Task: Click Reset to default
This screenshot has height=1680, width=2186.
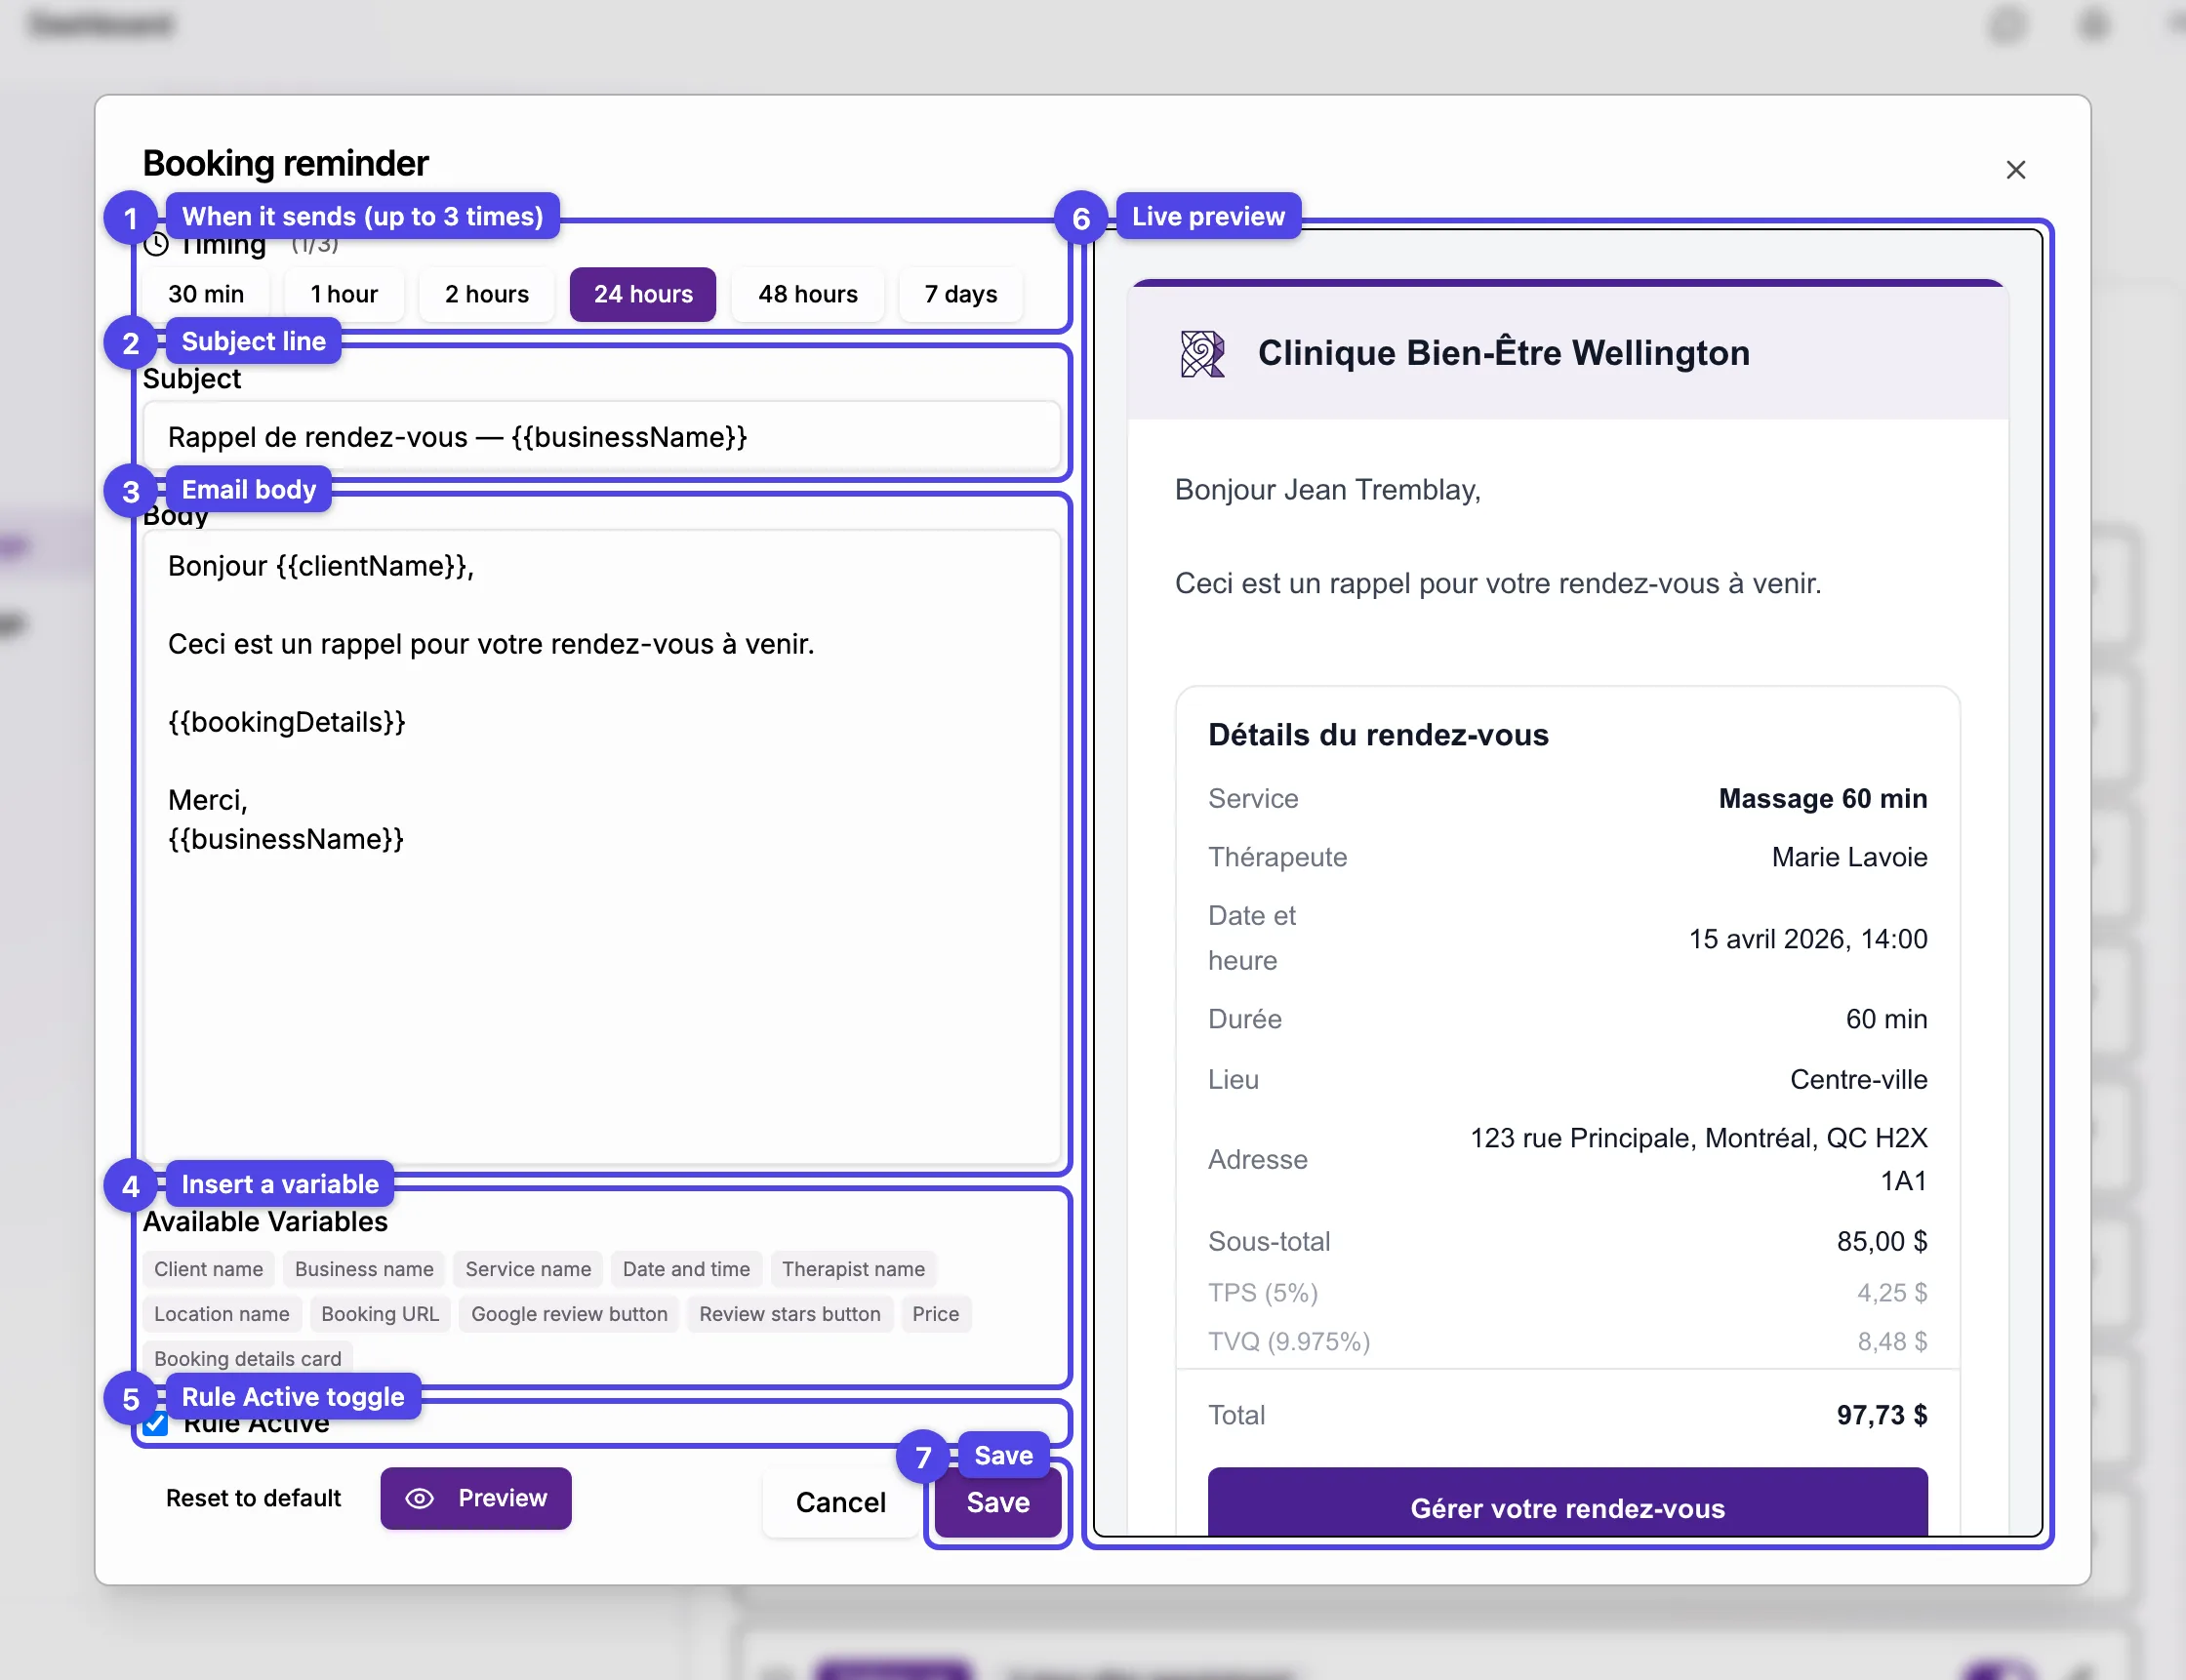Action: pyautogui.click(x=253, y=1498)
